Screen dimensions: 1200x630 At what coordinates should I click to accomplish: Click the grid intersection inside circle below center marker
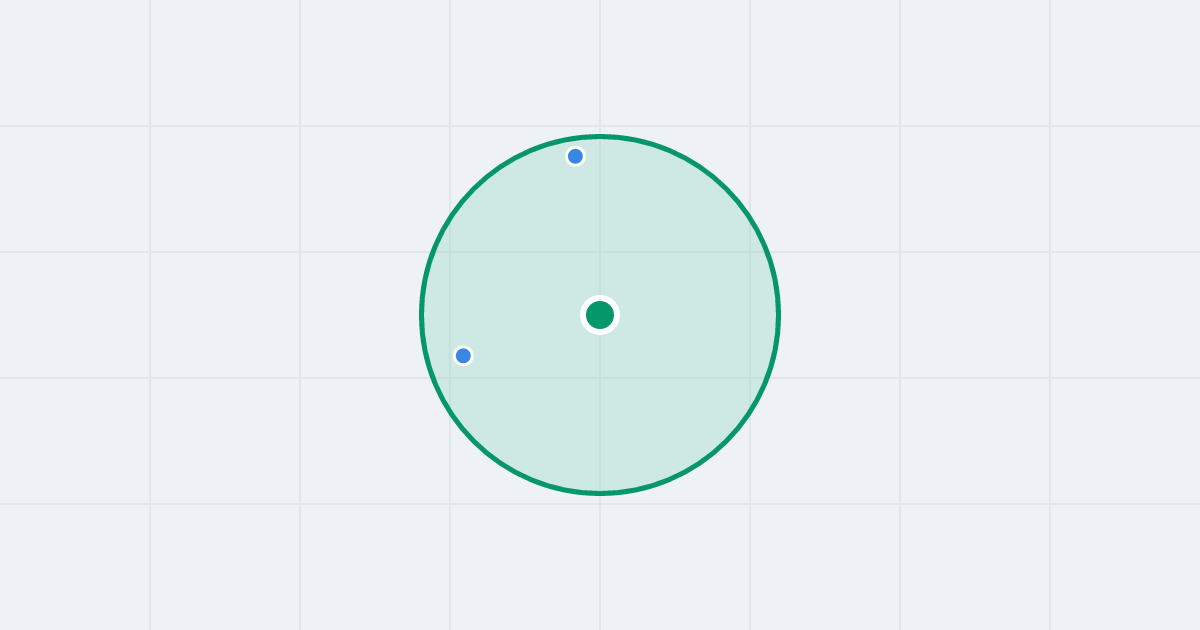(600, 378)
